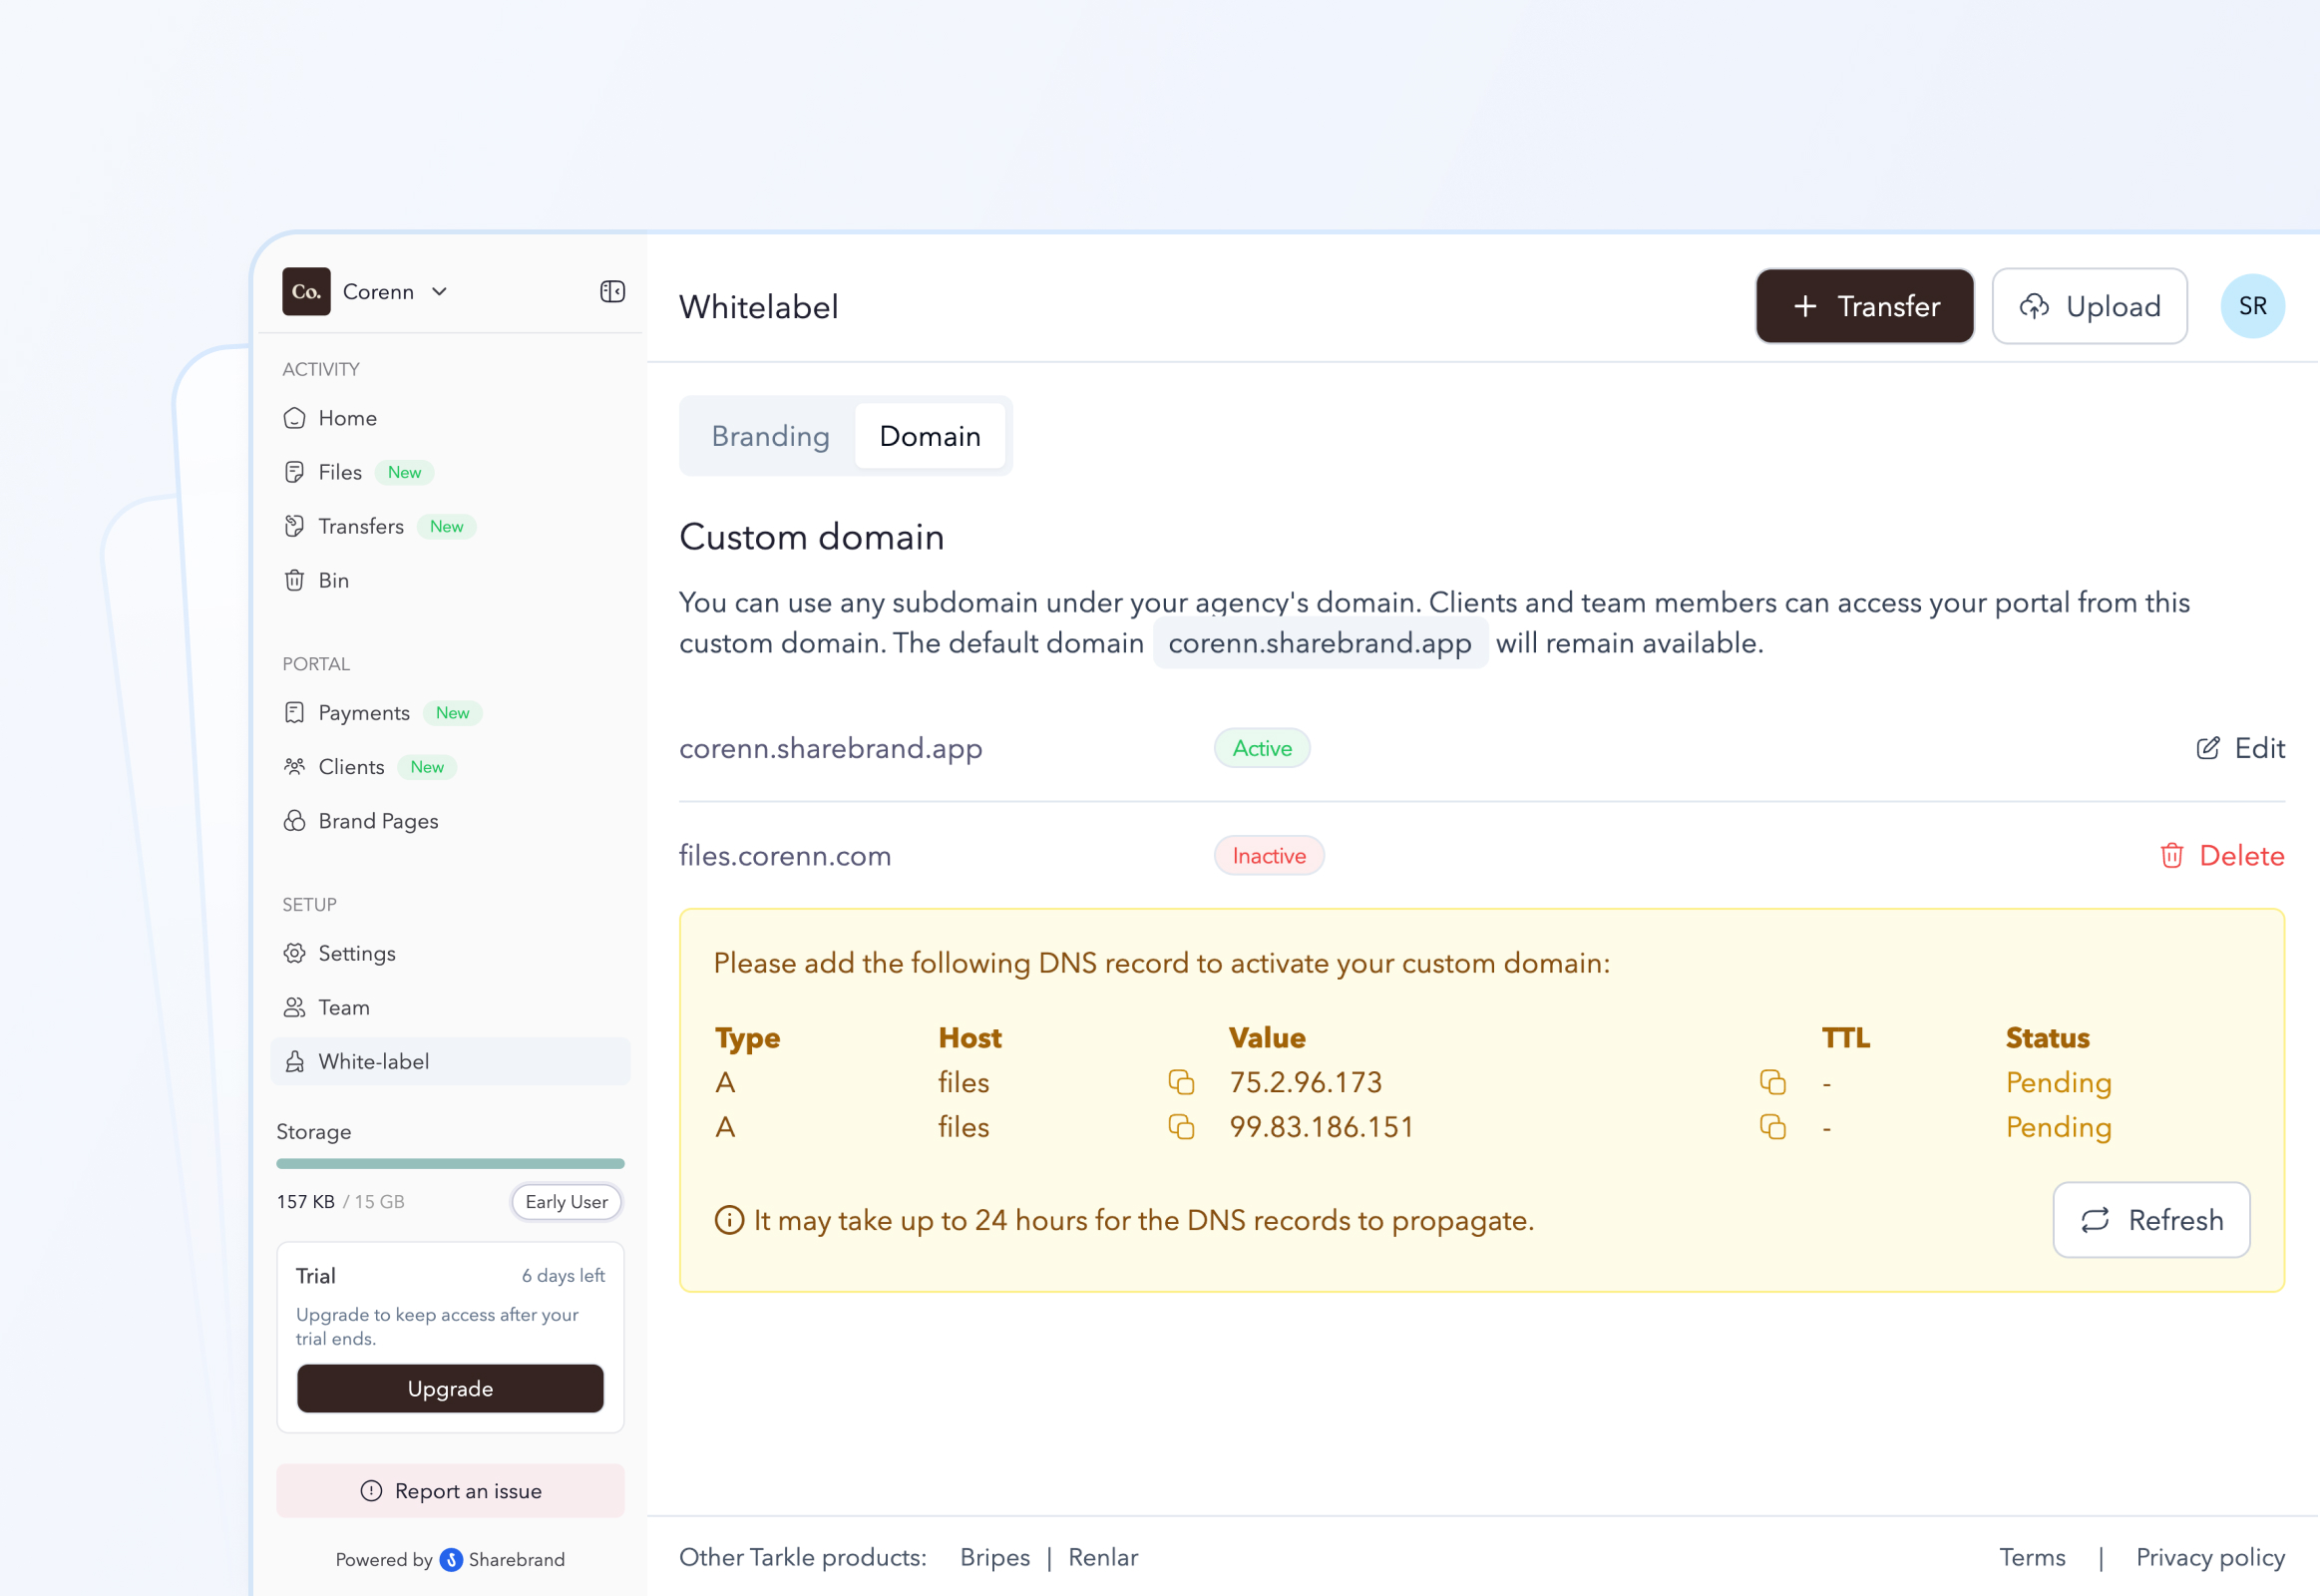2320x1596 pixels.
Task: Open the Brand Pages sidebar icon
Action: coord(294,821)
